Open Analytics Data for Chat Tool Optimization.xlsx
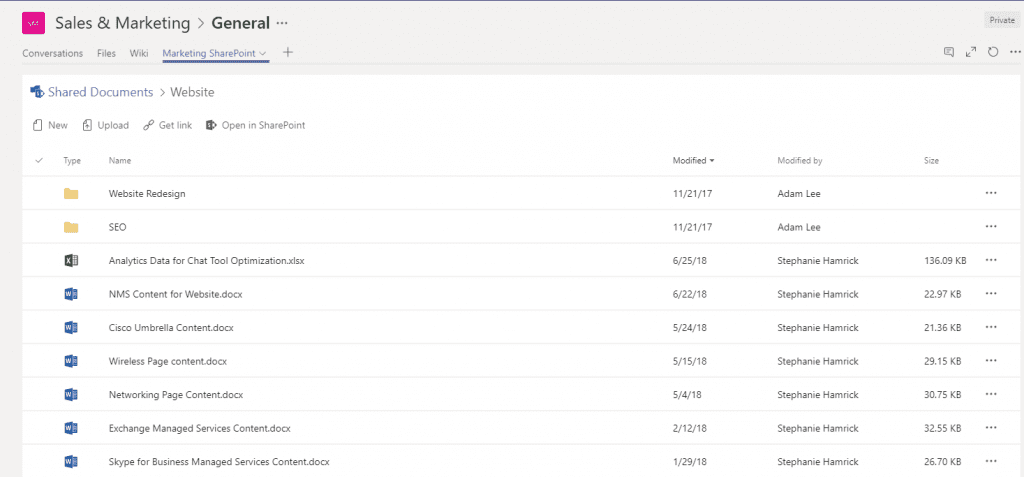This screenshot has width=1024, height=477. coord(206,261)
